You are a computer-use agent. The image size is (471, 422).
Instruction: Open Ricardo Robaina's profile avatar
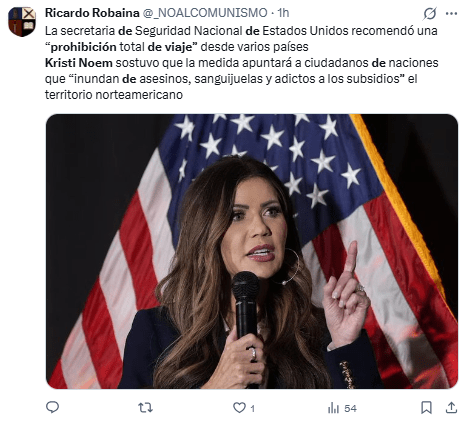(22, 22)
